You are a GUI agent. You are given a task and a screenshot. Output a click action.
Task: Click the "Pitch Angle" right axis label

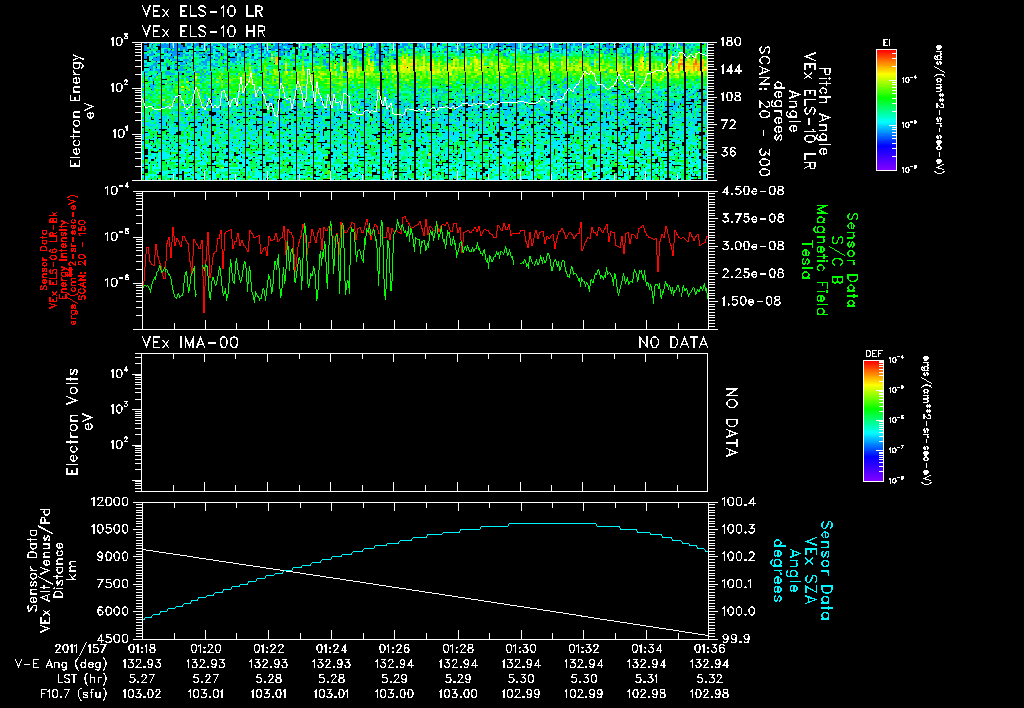pyautogui.click(x=825, y=110)
